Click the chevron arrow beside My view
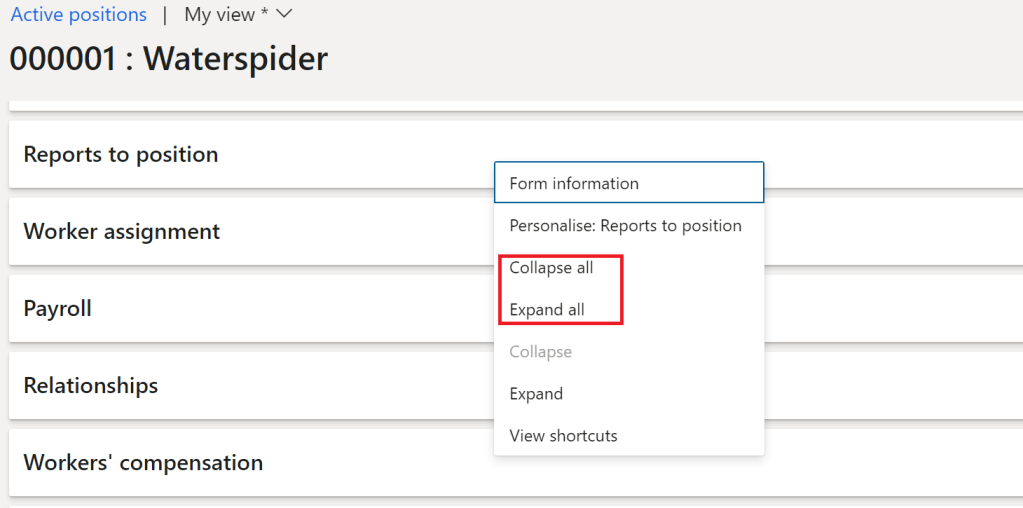This screenshot has height=508, width=1023. point(283,15)
